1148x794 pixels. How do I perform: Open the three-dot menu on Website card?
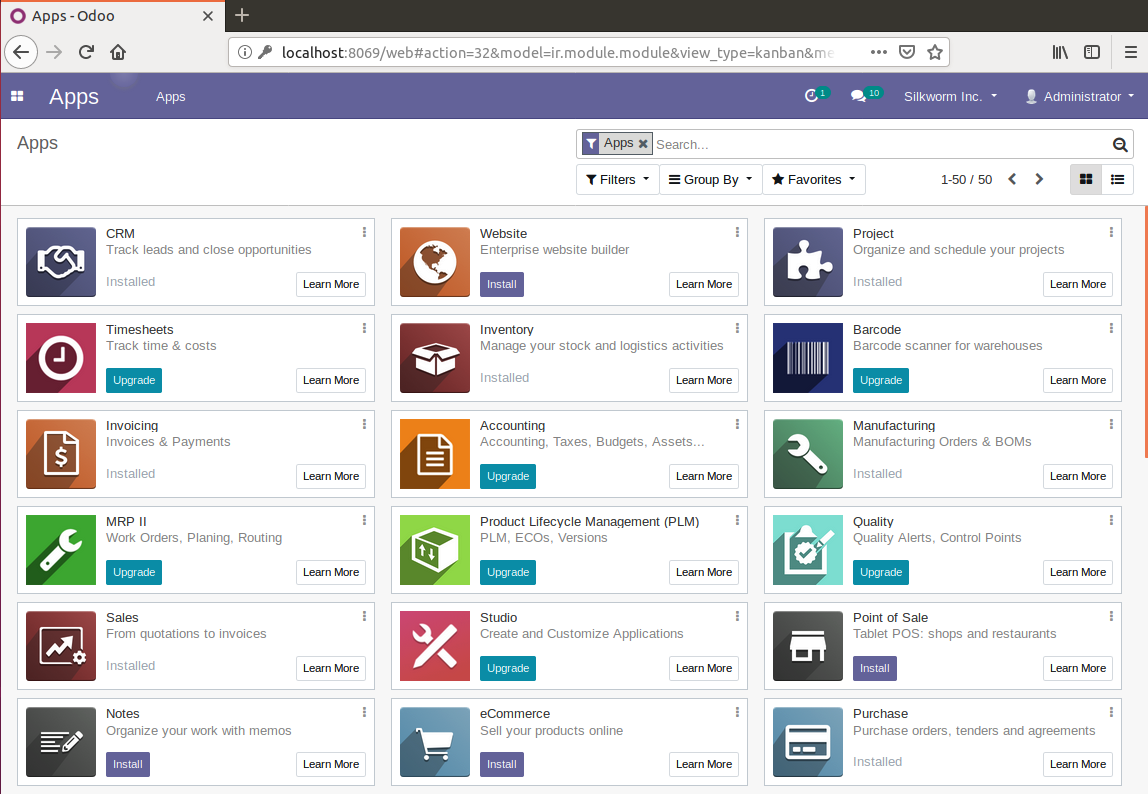click(x=737, y=232)
